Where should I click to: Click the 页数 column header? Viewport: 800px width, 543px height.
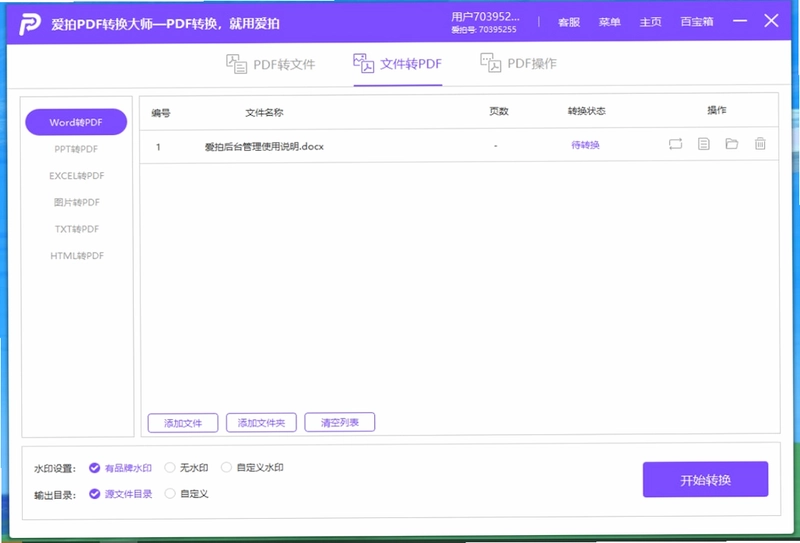click(499, 111)
